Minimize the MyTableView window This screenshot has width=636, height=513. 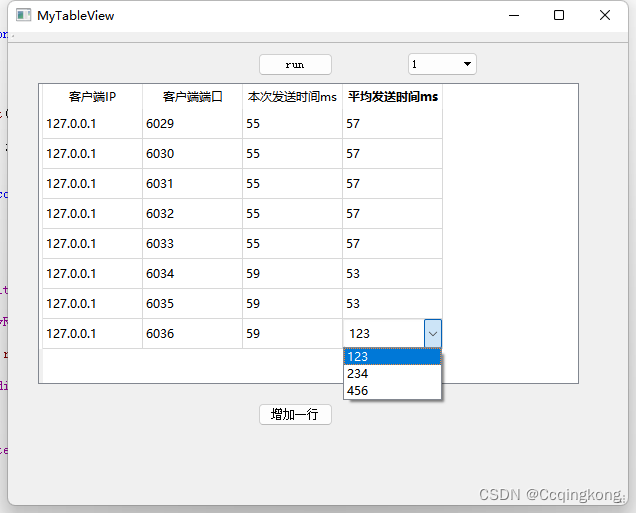coord(514,15)
